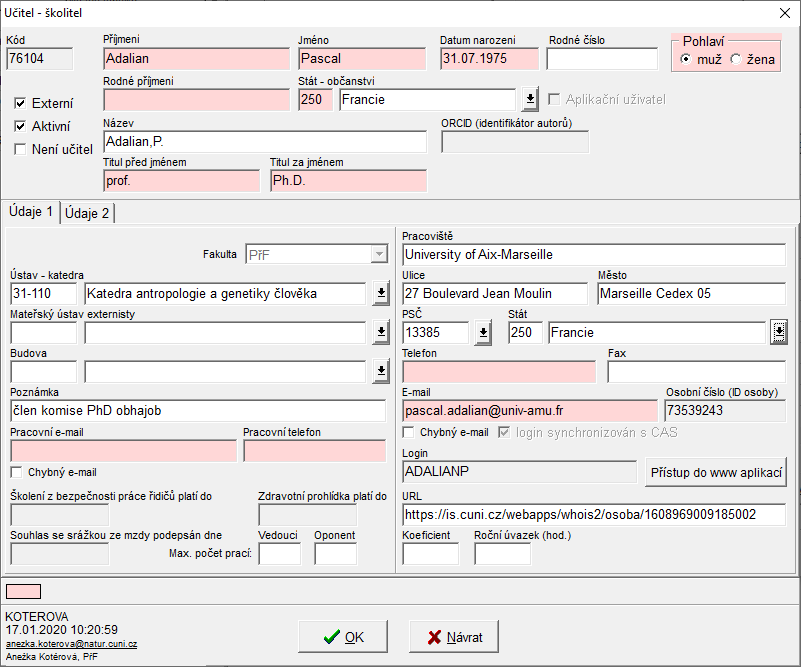Toggle the Aktivní checkbox
Viewport: 801px width, 667px height.
tap(20, 126)
